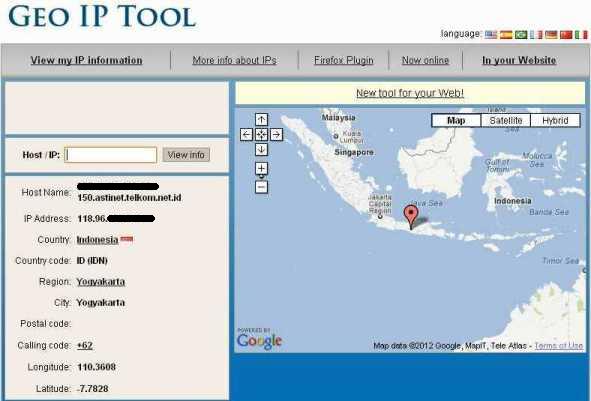591x401 pixels.
Task: Click the Banda Sea map label
Action: click(549, 212)
